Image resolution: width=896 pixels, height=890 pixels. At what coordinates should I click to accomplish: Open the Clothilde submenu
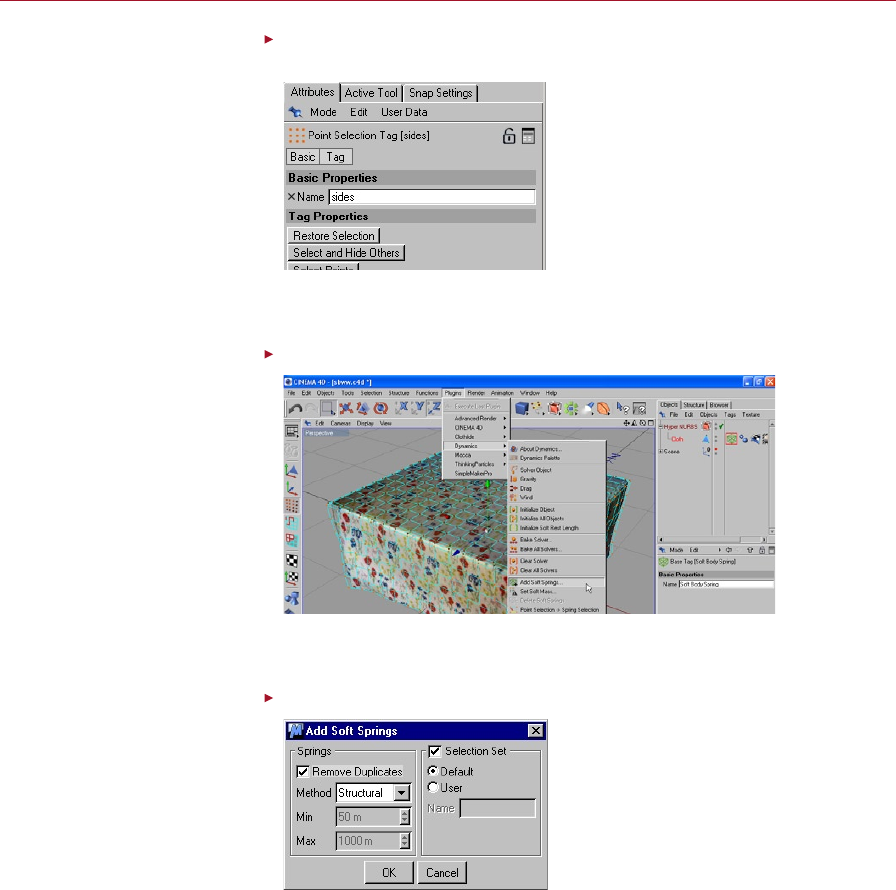(x=476, y=437)
